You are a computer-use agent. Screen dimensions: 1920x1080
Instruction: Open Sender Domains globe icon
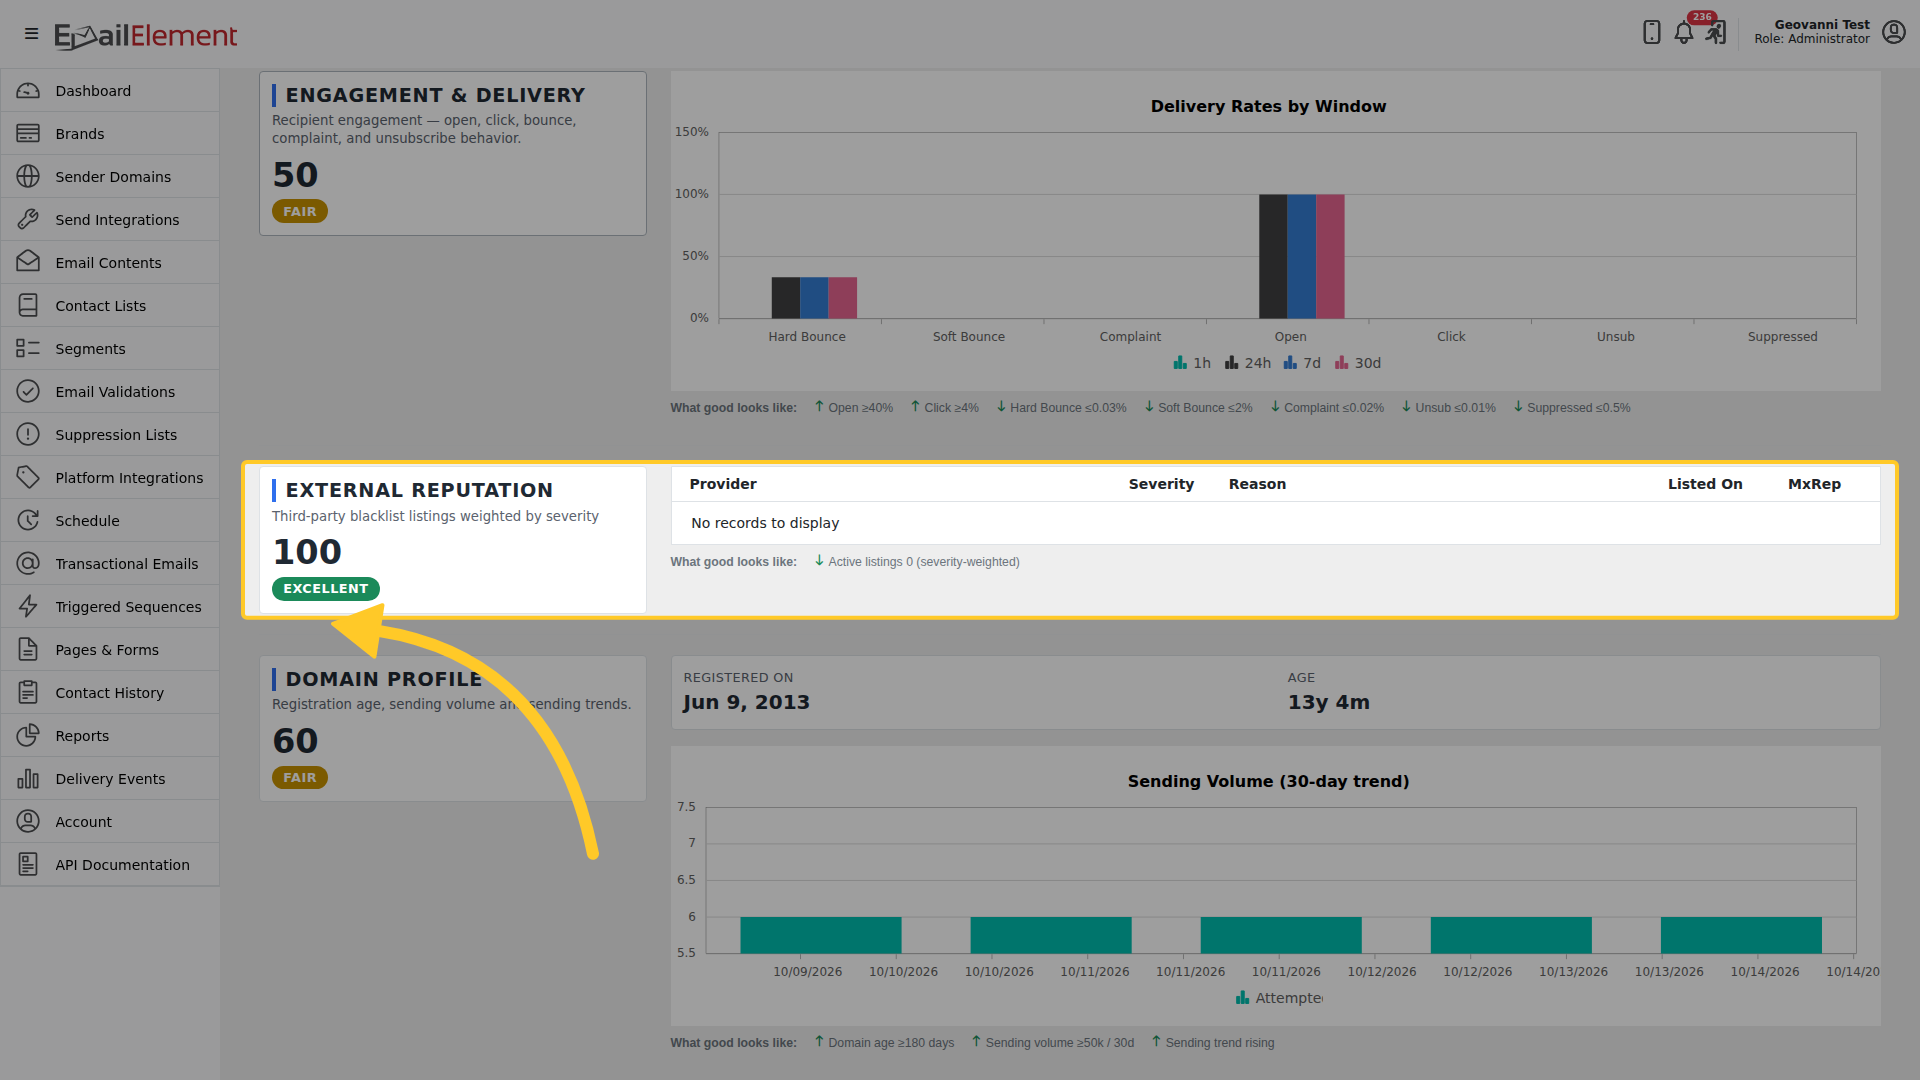tap(28, 177)
